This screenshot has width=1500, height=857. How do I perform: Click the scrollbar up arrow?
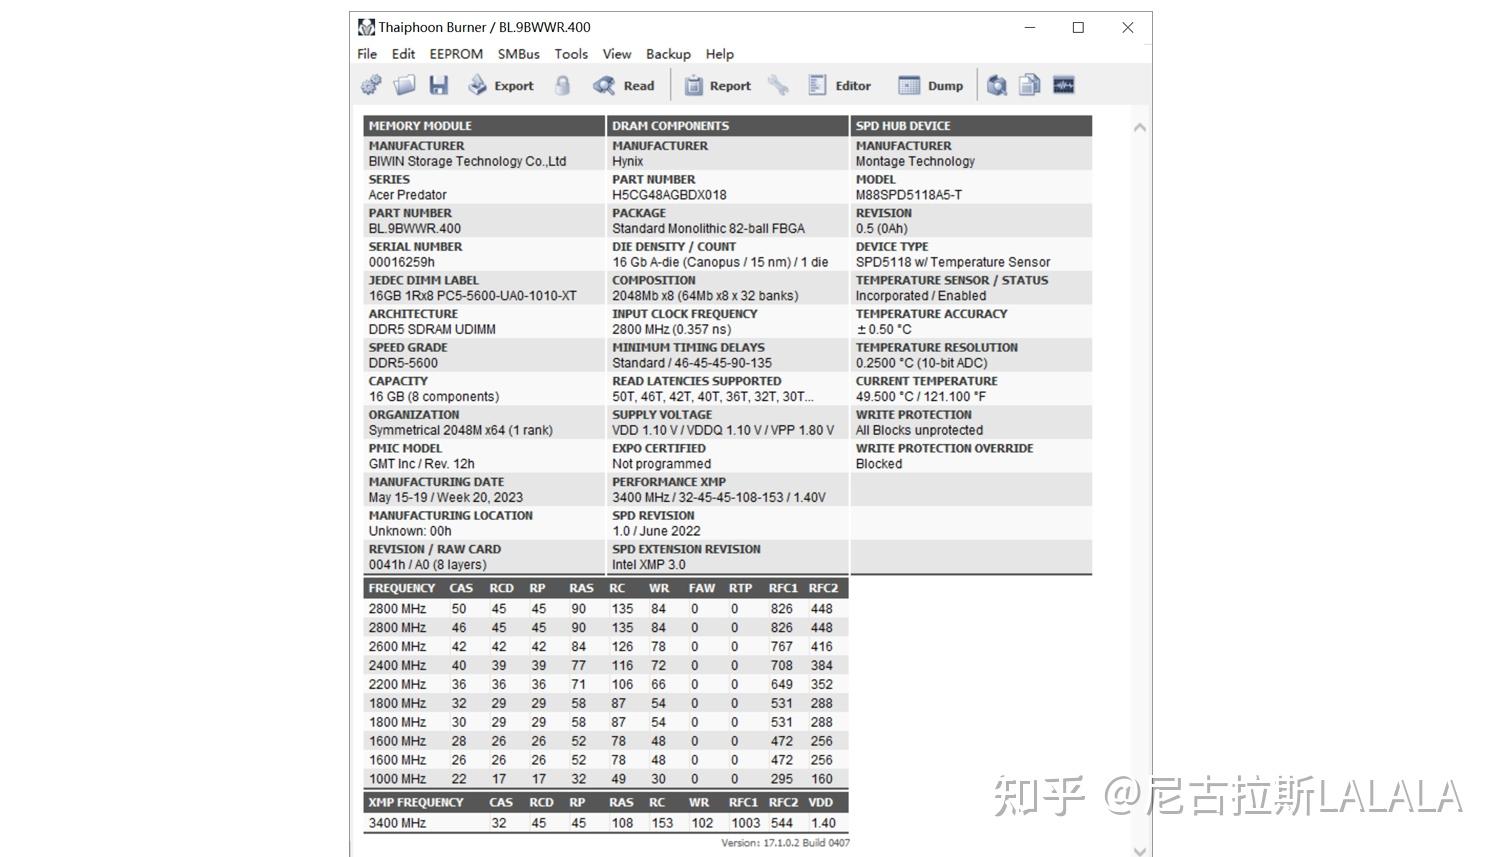1139,128
